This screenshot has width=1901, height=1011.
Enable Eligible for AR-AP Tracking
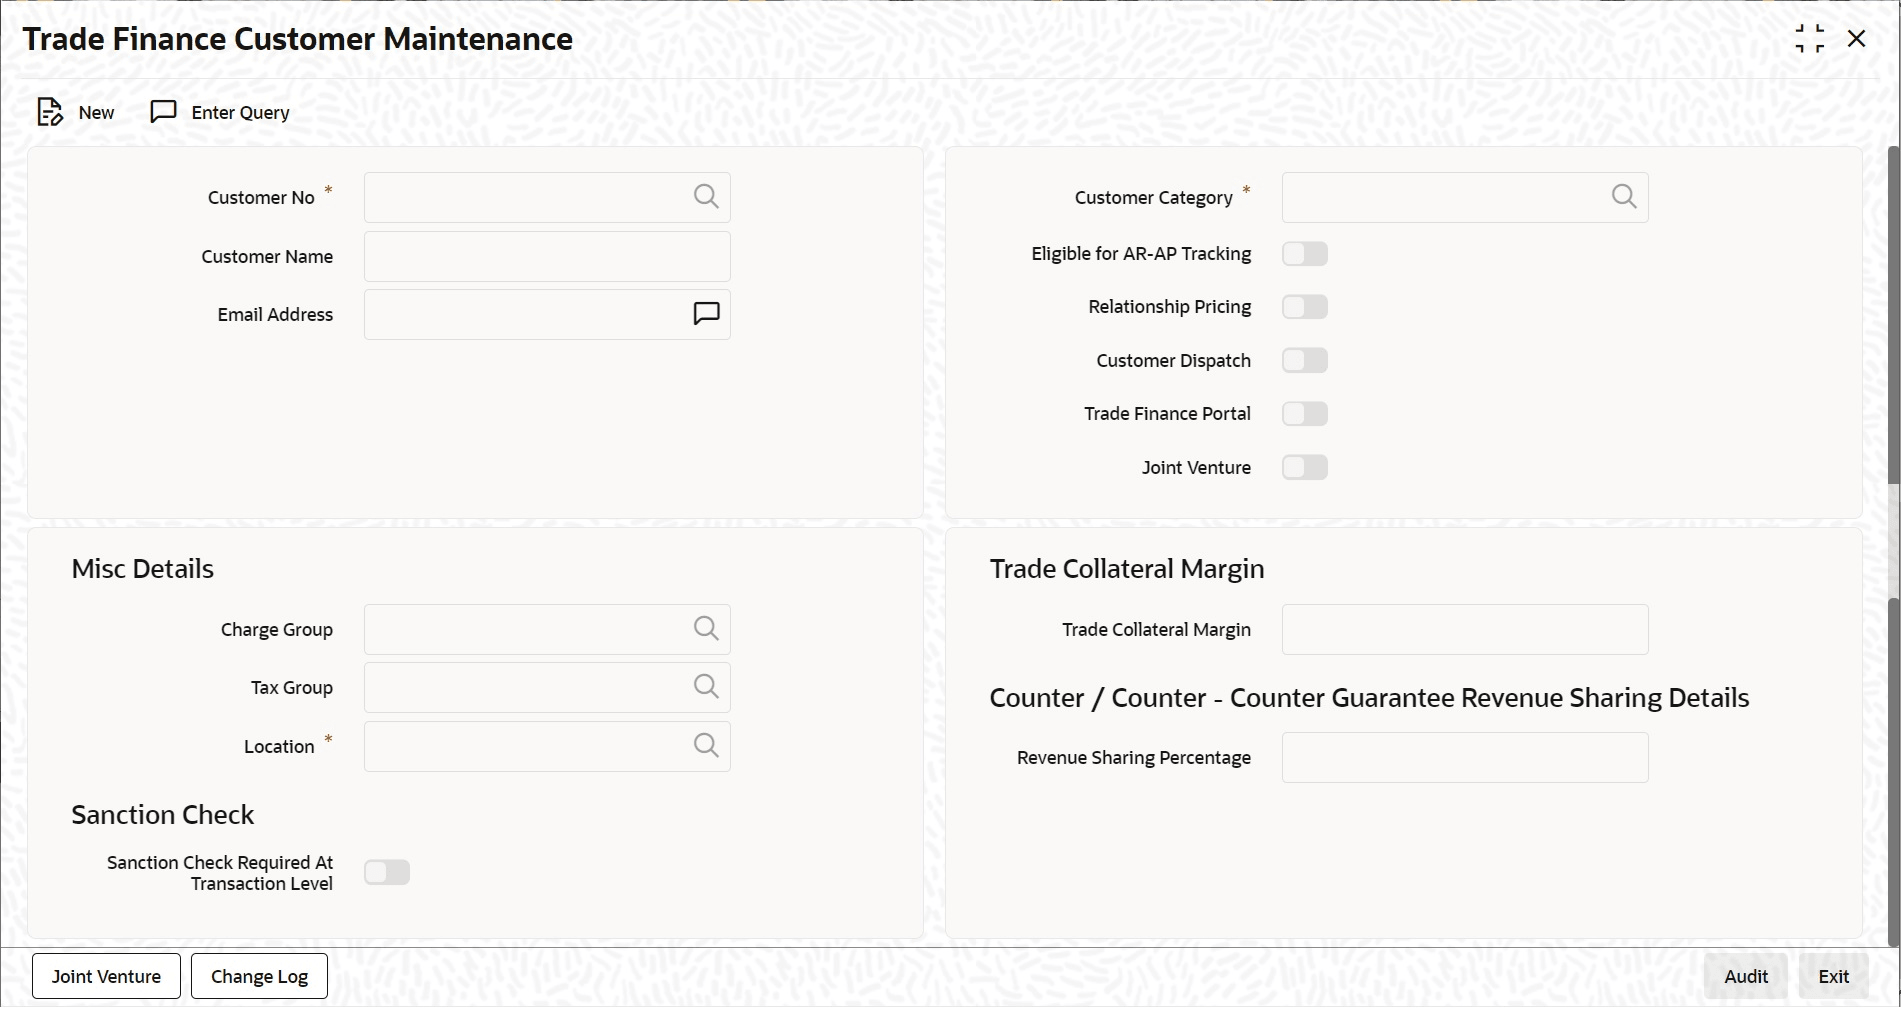[x=1304, y=254]
